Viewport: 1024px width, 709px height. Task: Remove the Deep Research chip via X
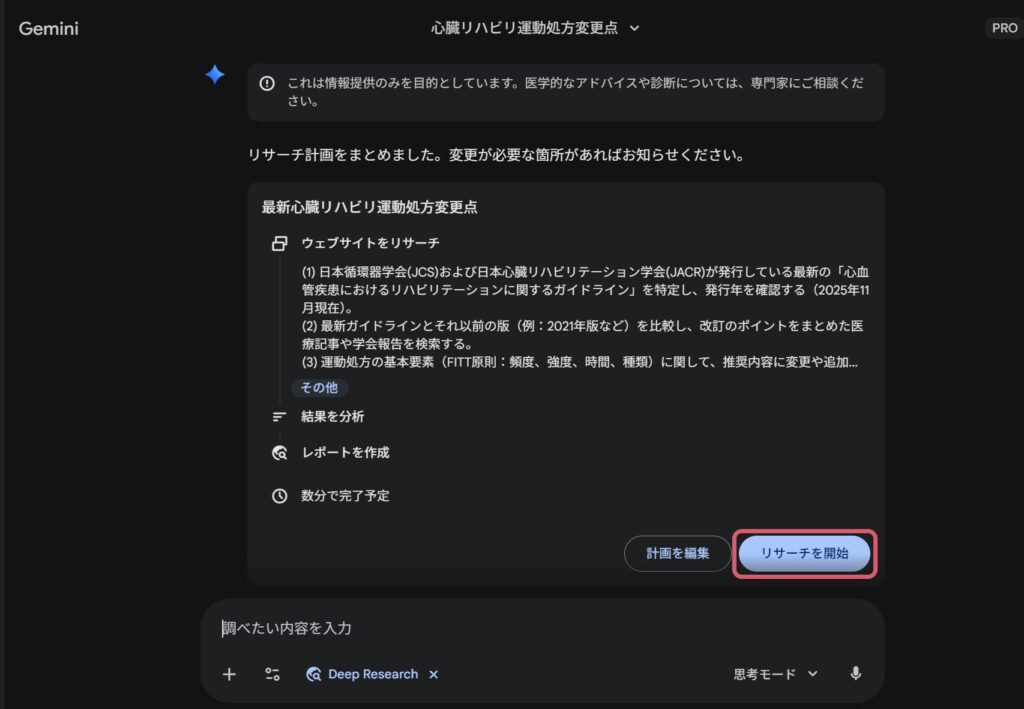433,674
